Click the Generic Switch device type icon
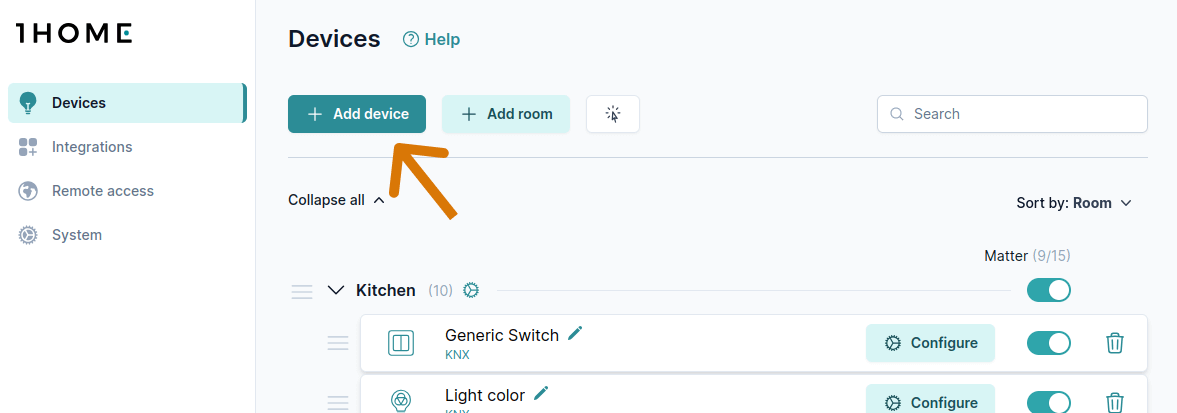The image size is (1177, 413). (400, 343)
